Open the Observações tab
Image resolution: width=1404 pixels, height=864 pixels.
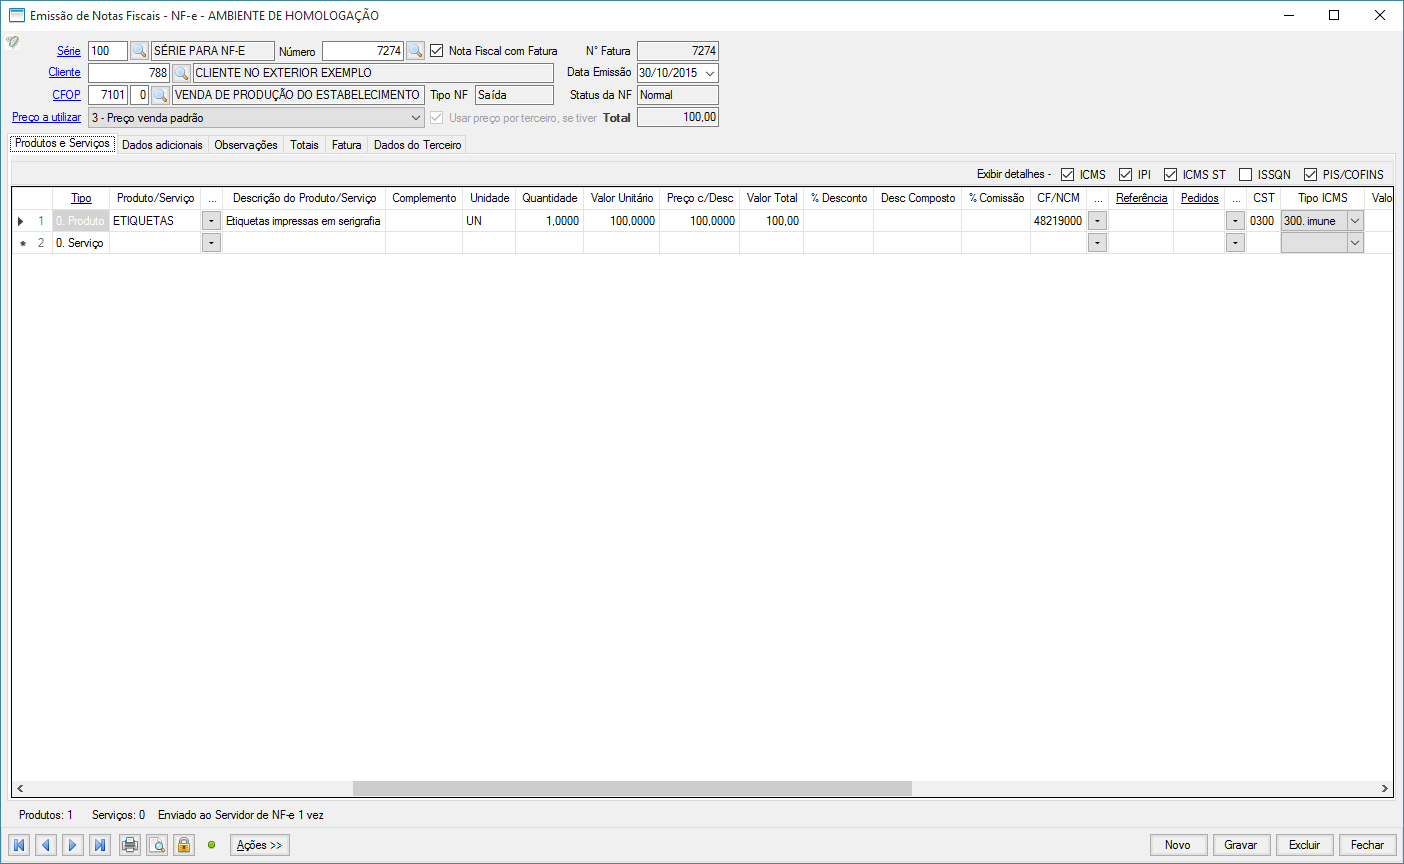pos(246,145)
